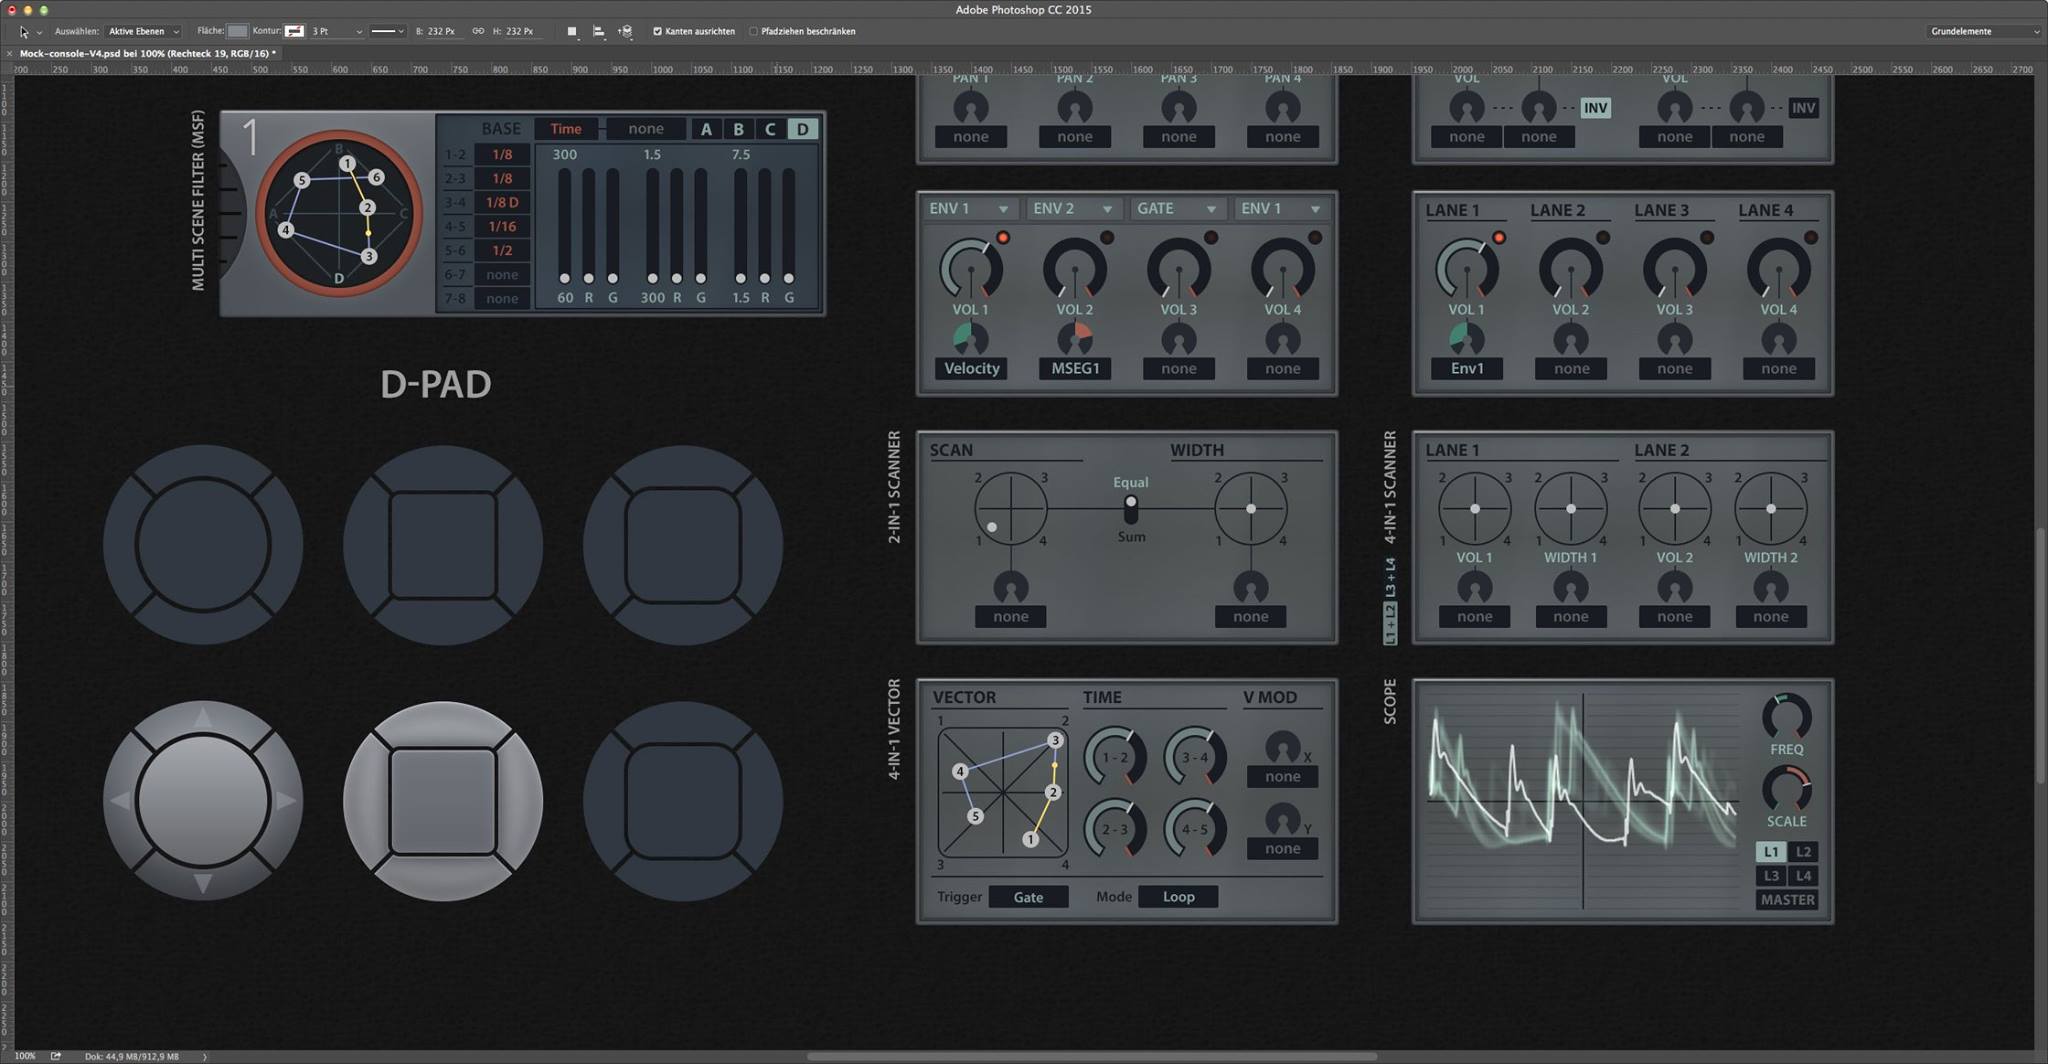Image resolution: width=2048 pixels, height=1064 pixels.
Task: Click the 100% zoom level field
Action: [x=25, y=1056]
